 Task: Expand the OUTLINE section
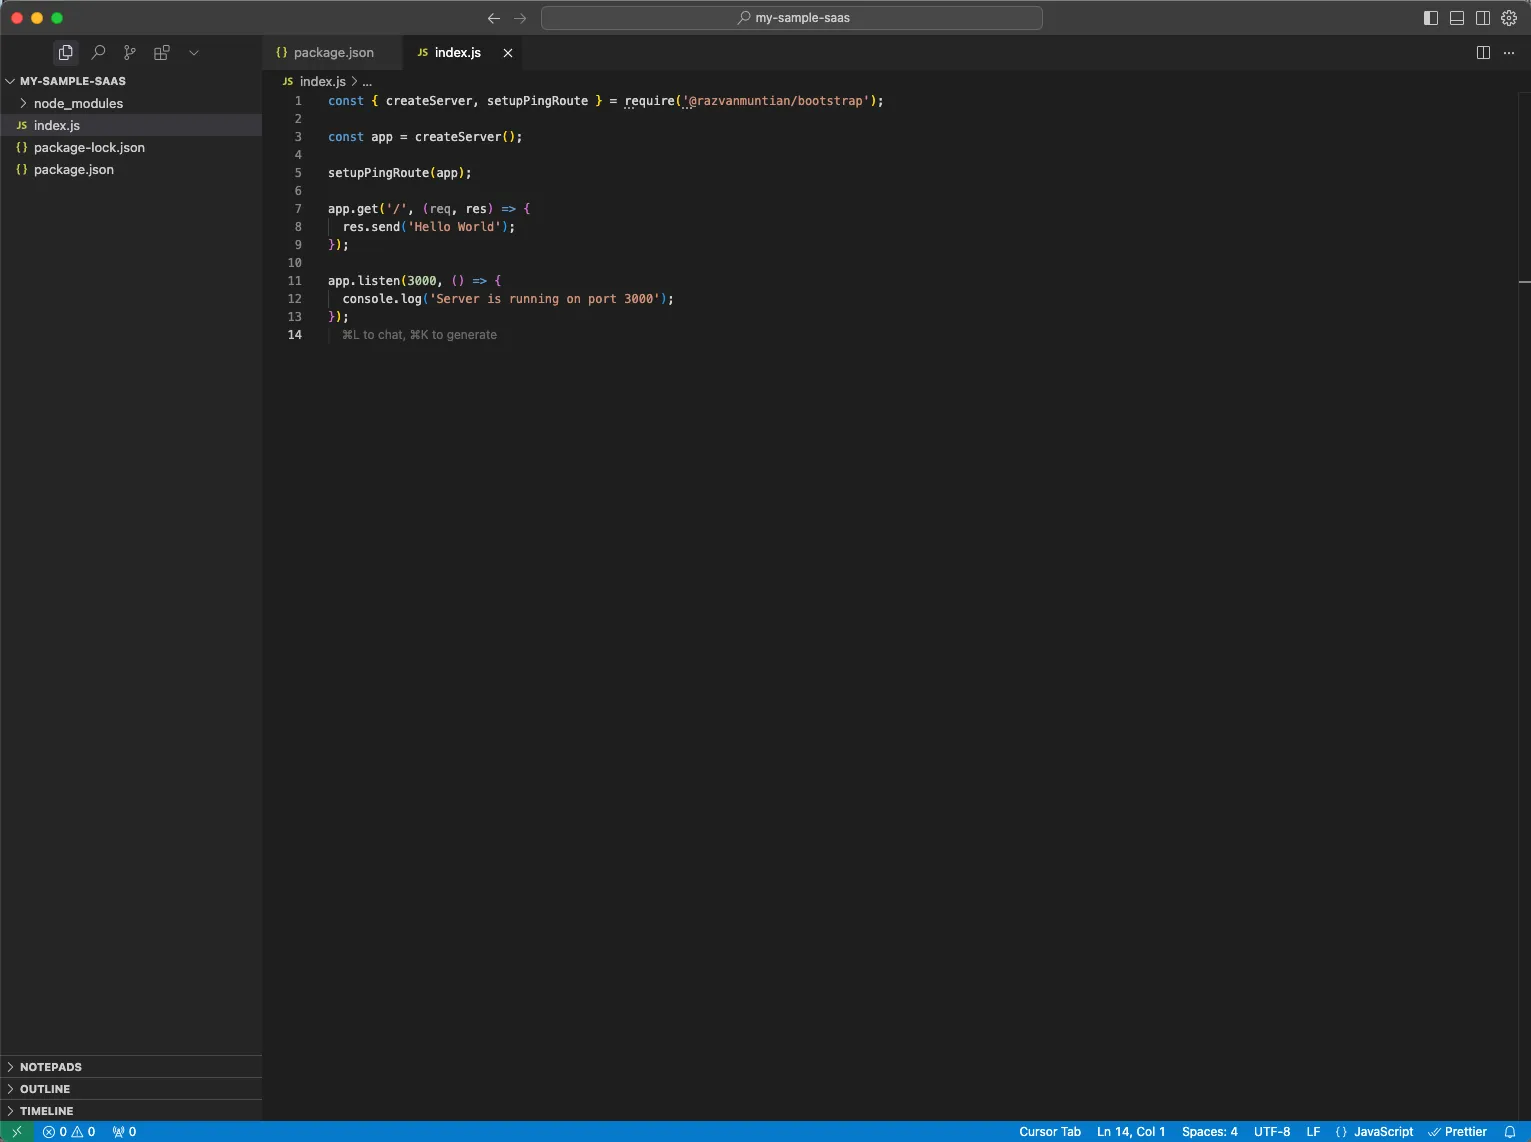click(x=45, y=1089)
